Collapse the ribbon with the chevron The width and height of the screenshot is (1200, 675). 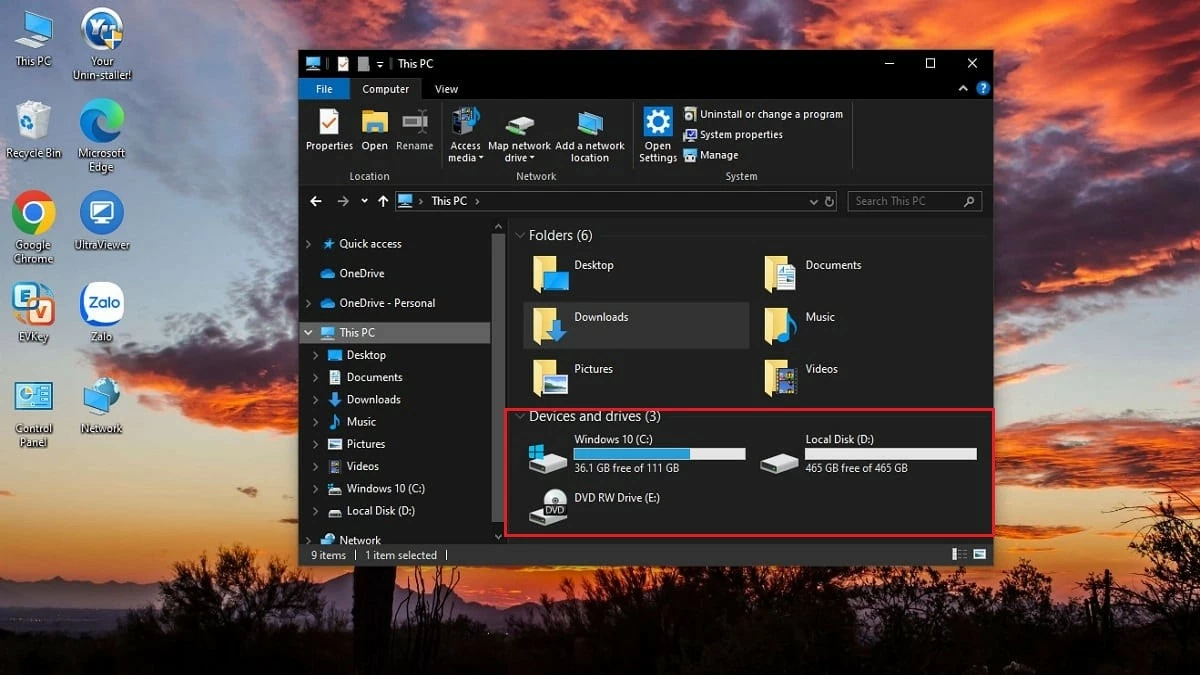(961, 88)
